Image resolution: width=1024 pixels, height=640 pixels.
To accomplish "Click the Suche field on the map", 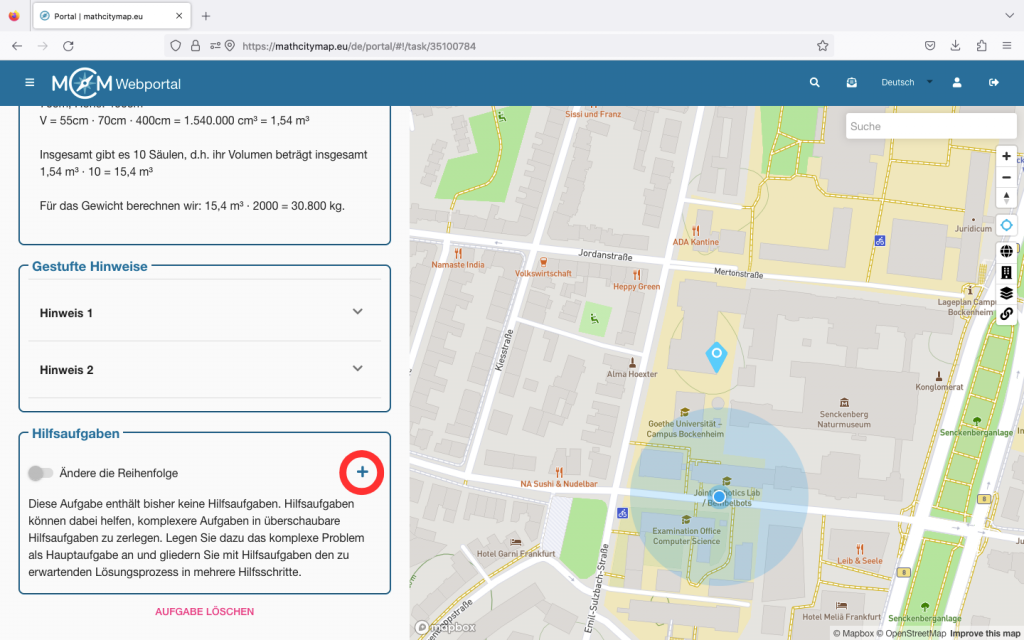I will pos(930,126).
